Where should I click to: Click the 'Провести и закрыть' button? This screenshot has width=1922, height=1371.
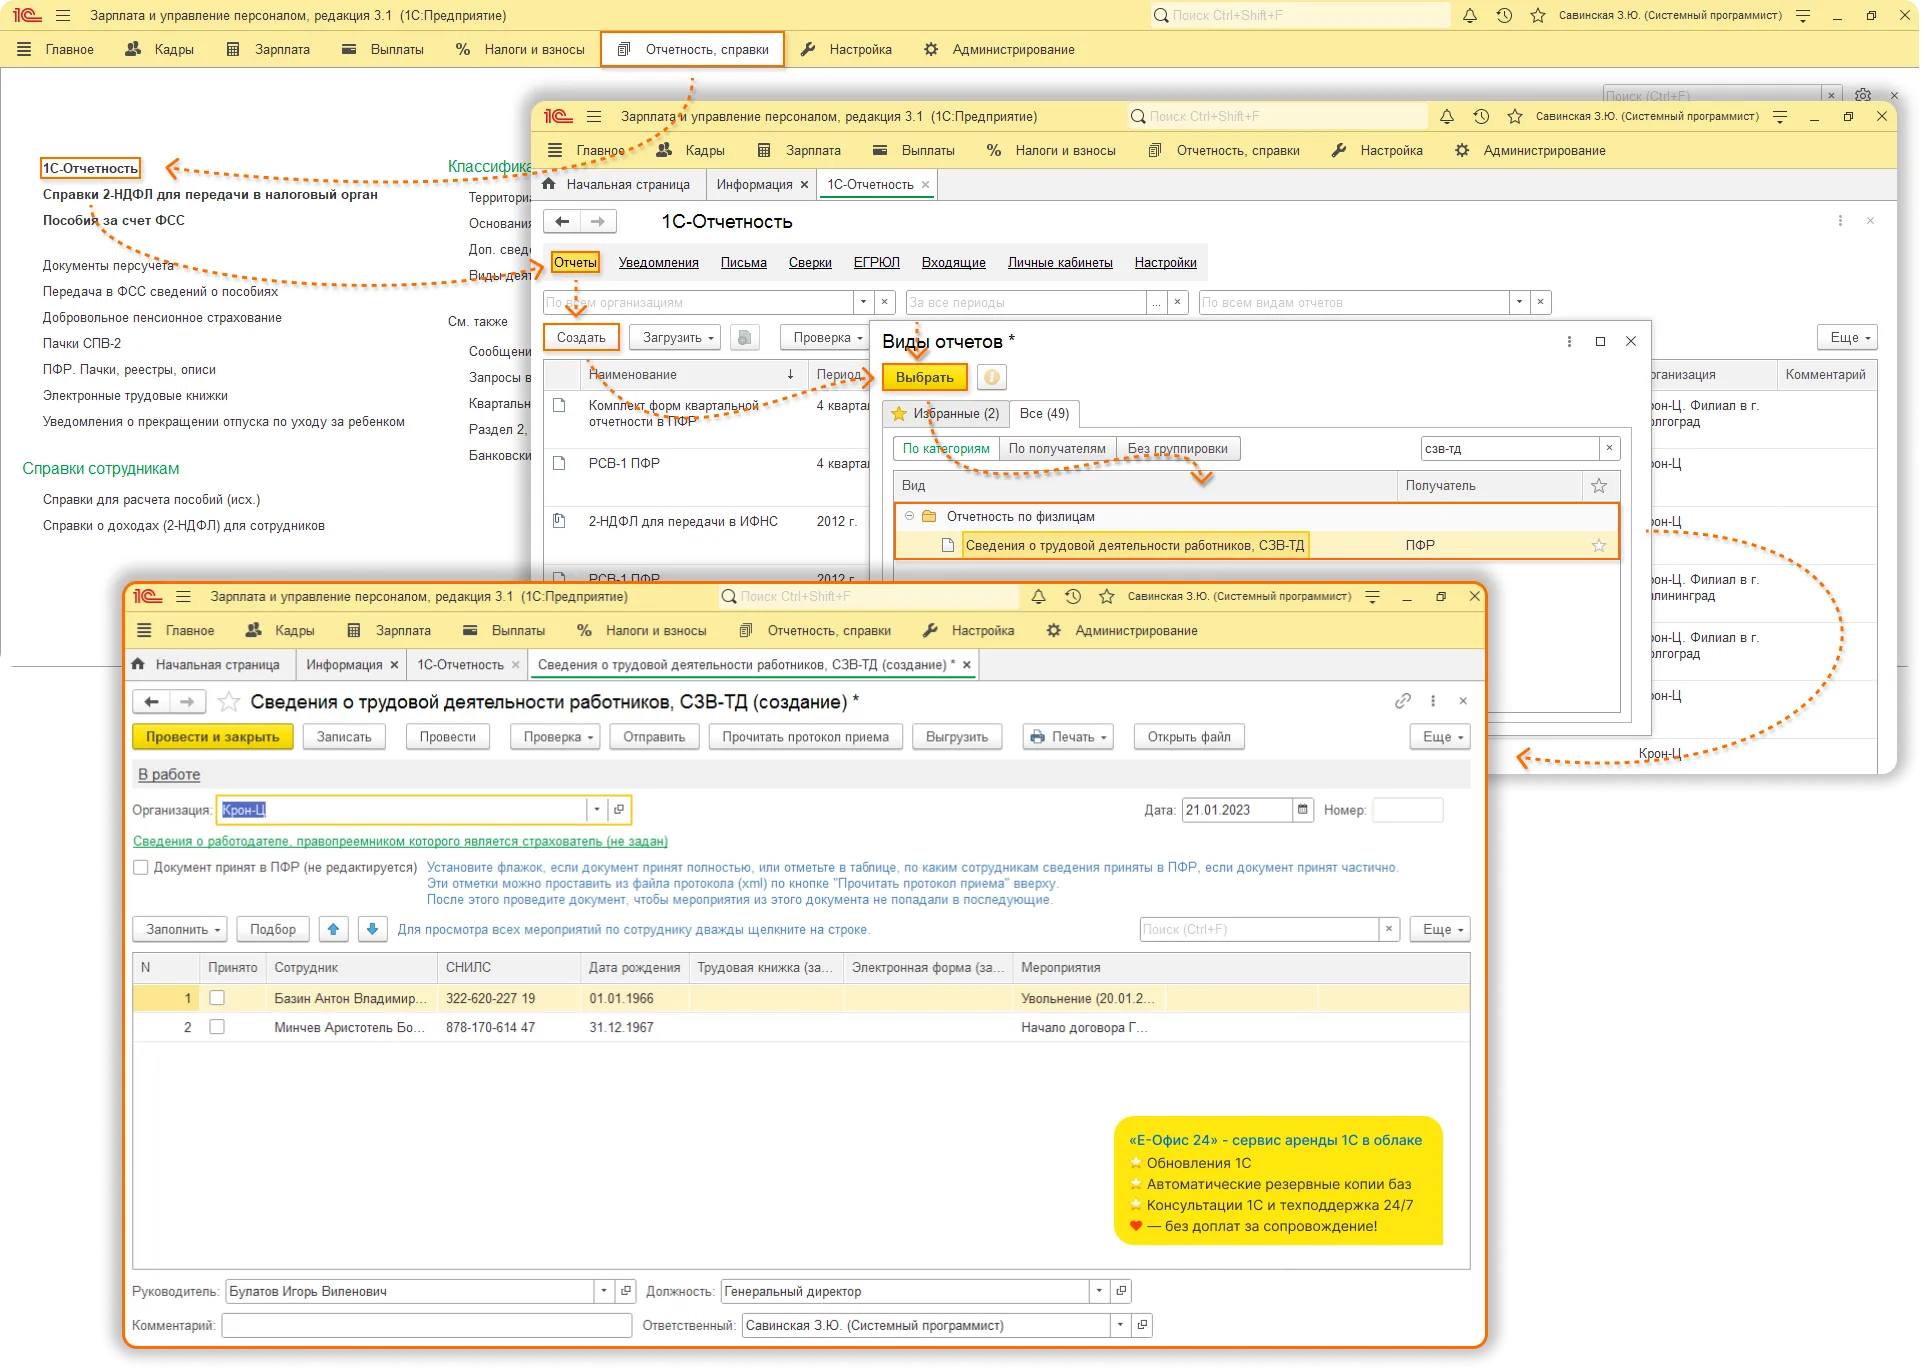[x=213, y=737]
